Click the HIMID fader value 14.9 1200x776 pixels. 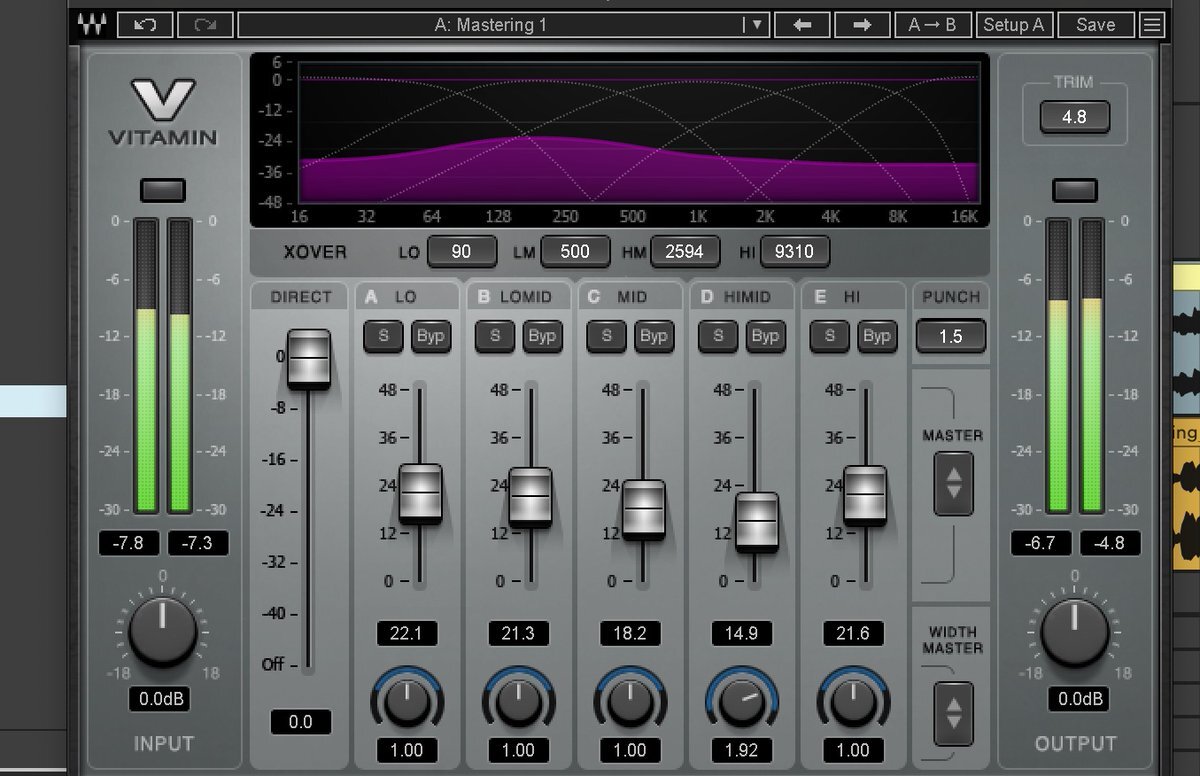[742, 633]
